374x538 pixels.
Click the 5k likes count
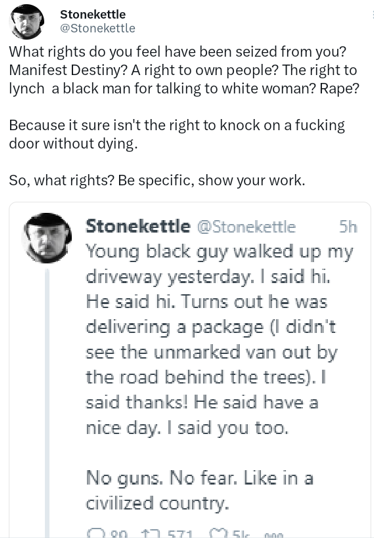239,534
